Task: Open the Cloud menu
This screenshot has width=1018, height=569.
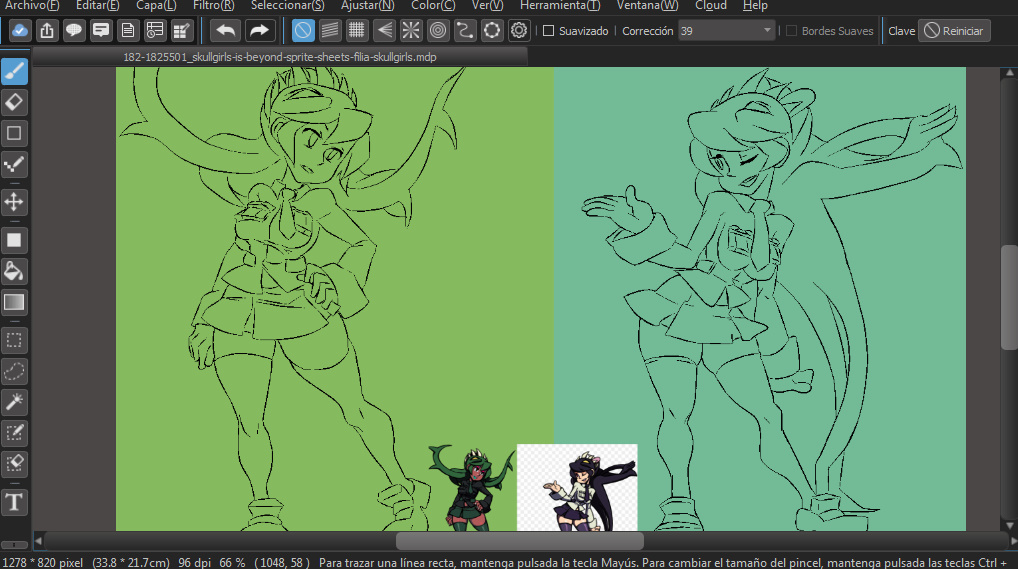Action: point(710,6)
